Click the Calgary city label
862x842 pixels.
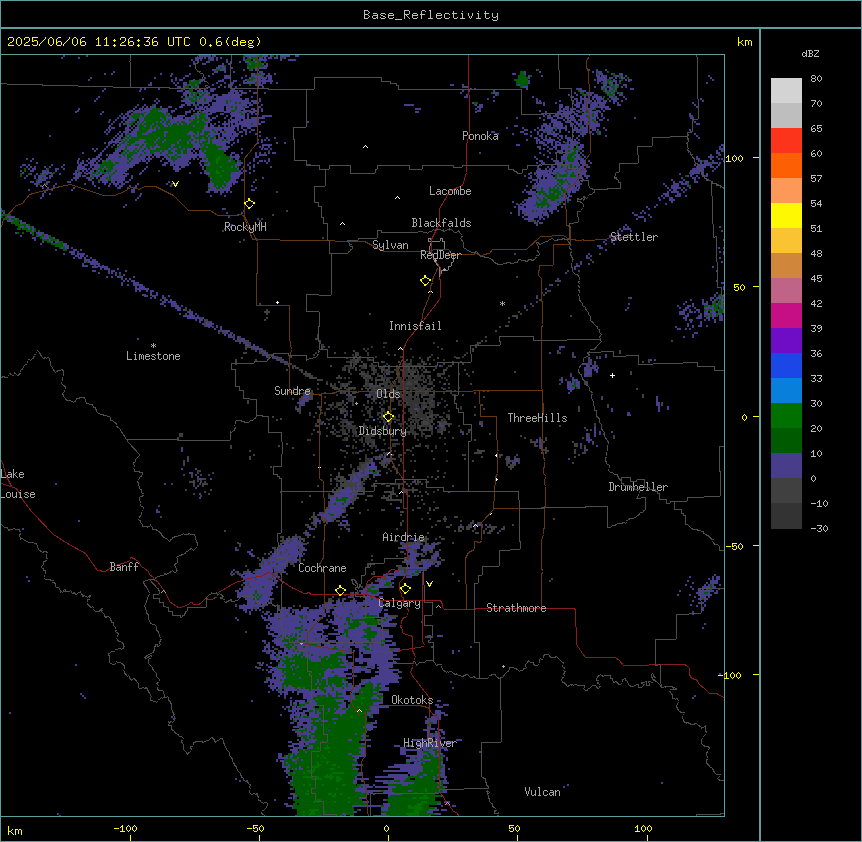[400, 603]
